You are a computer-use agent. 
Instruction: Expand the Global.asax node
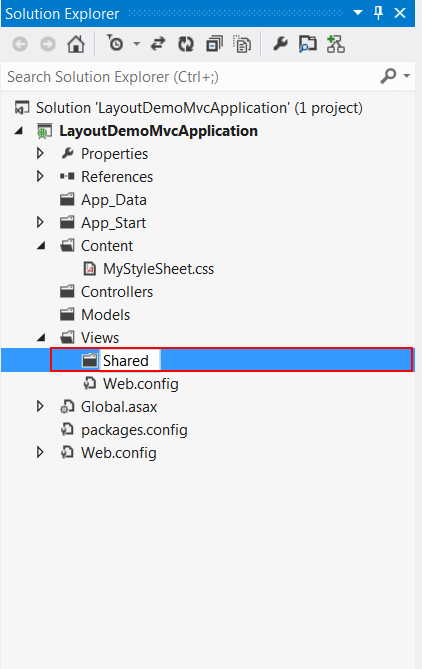[40, 406]
